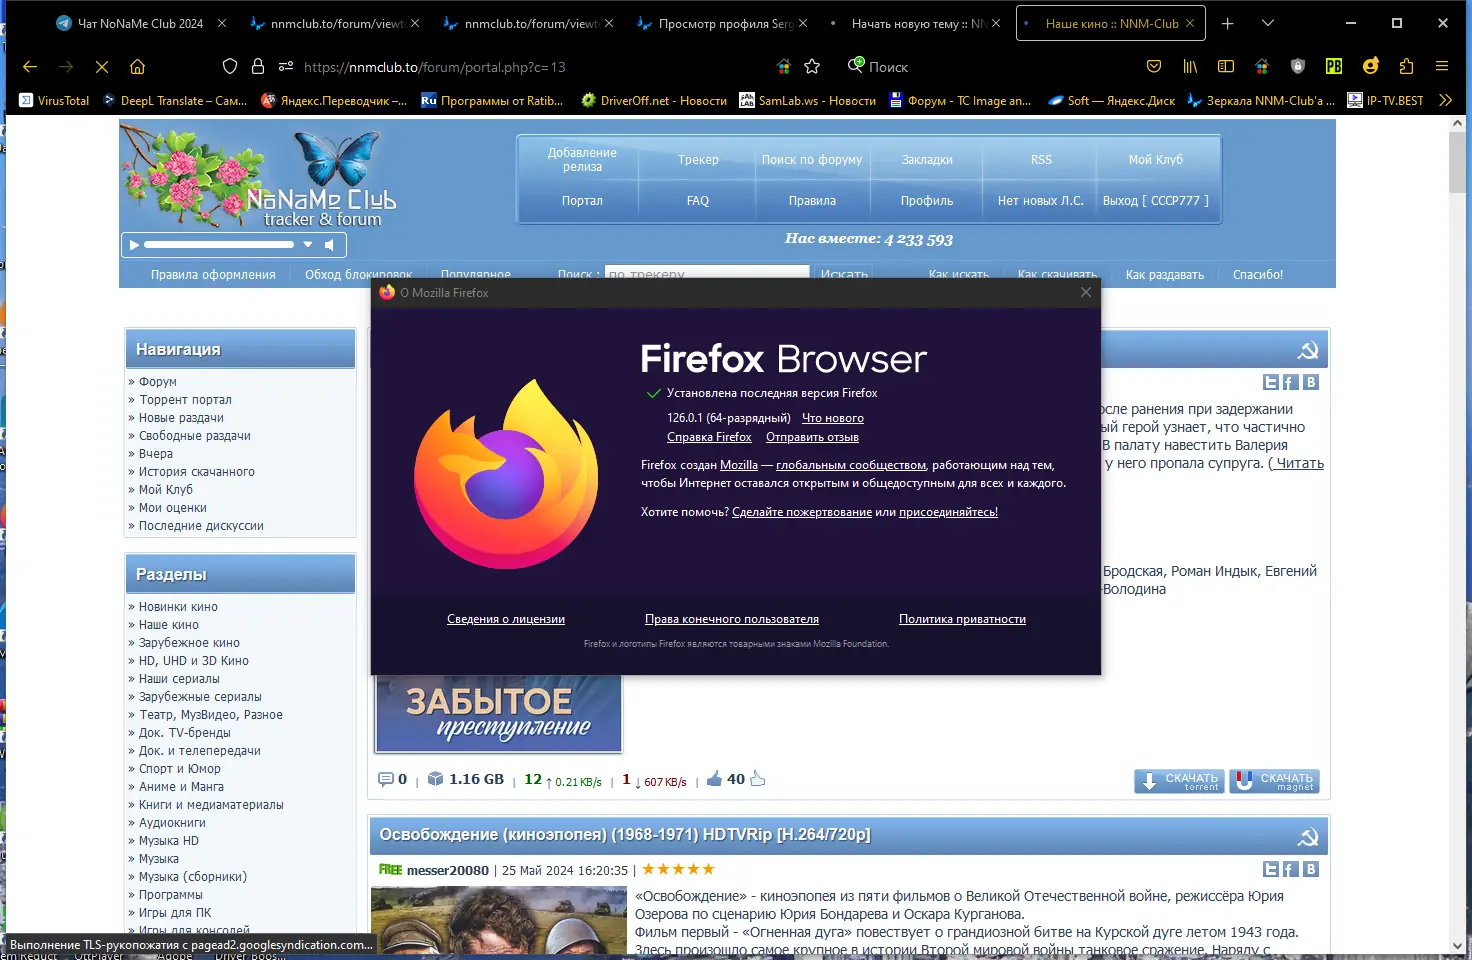Open comments via speech bubble icon
This screenshot has width=1472, height=960.
386,779
